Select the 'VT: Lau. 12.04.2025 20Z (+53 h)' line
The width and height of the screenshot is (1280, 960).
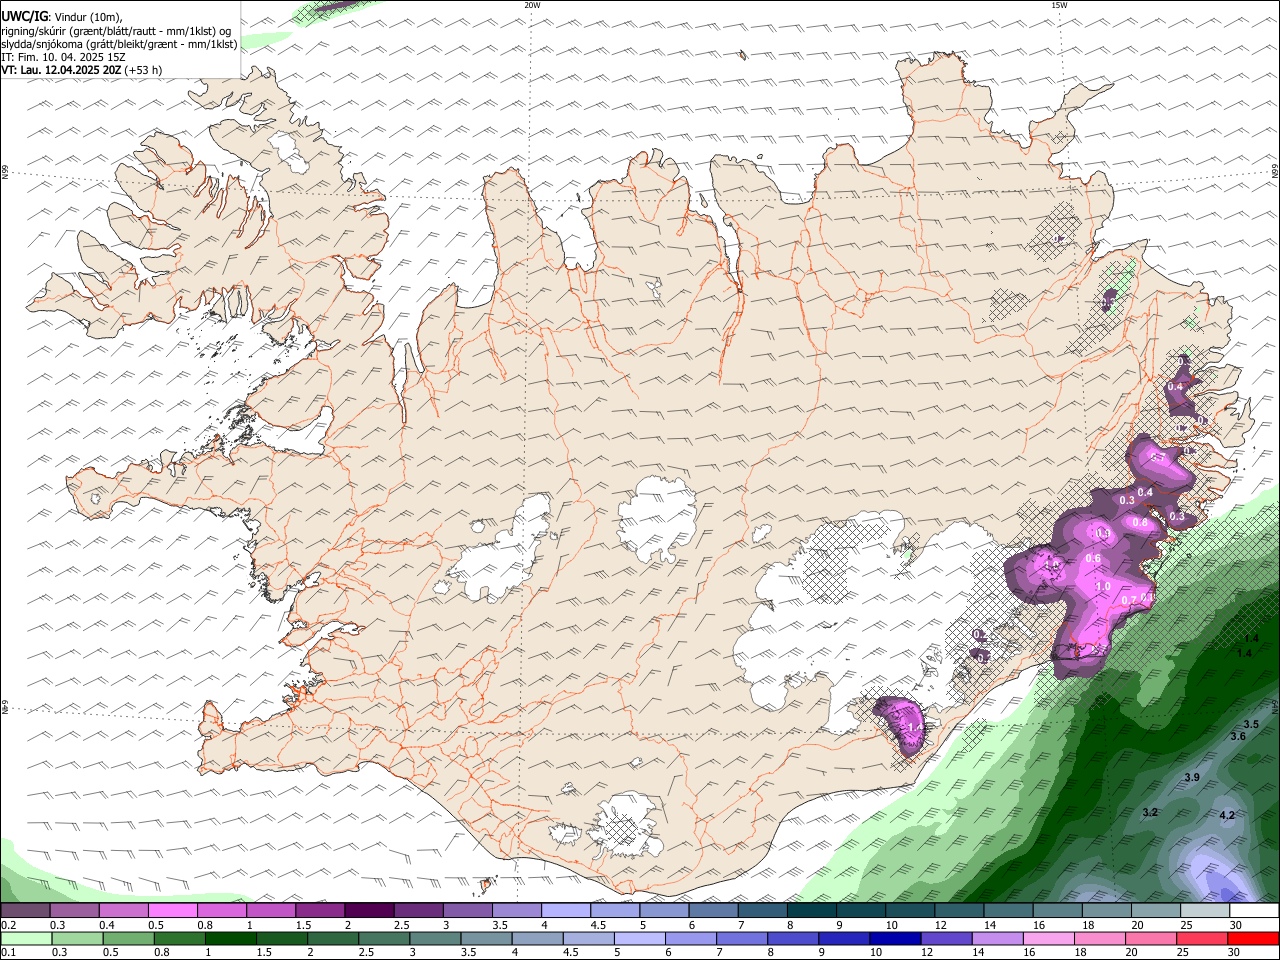(81, 70)
